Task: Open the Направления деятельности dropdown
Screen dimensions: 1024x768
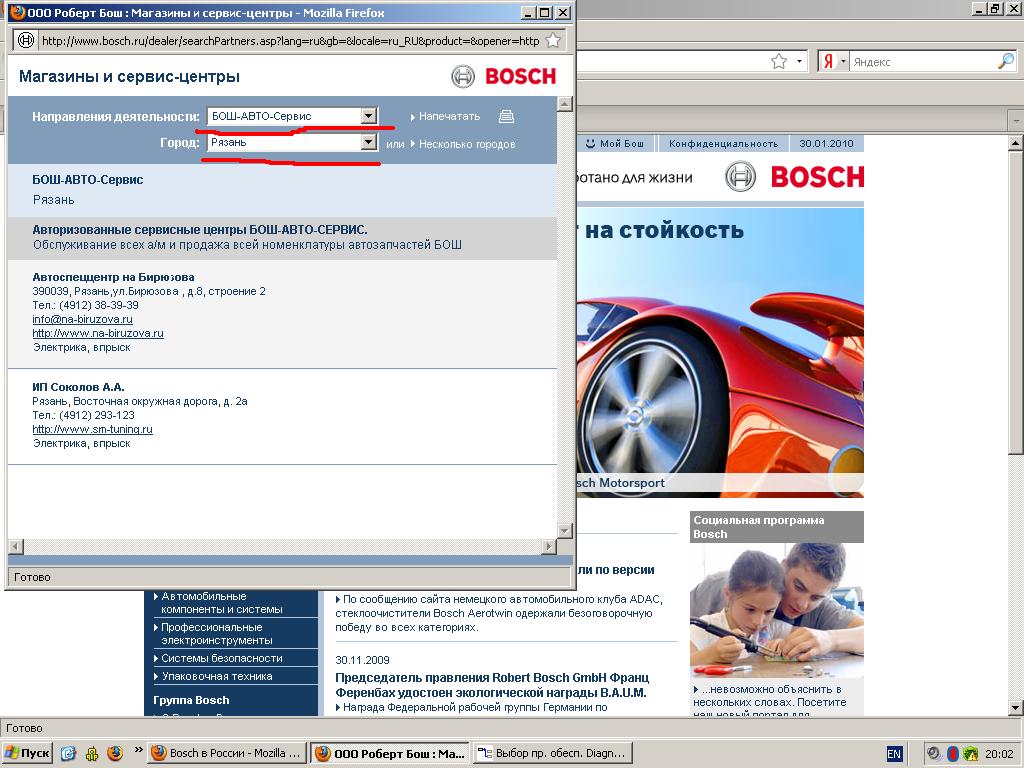Action: [368, 116]
